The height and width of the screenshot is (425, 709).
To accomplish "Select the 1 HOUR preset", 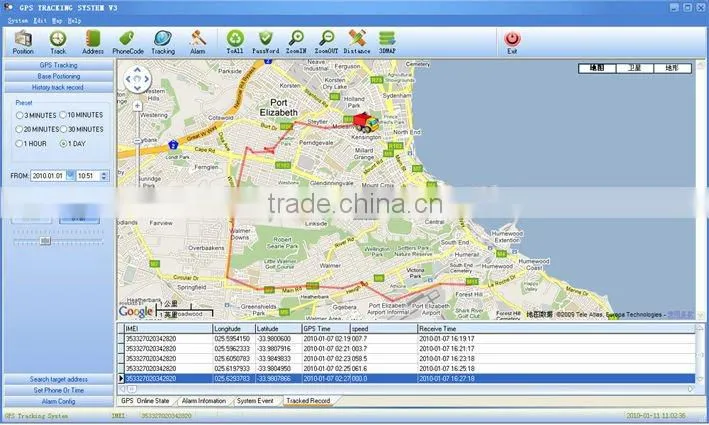I will coord(31,143).
